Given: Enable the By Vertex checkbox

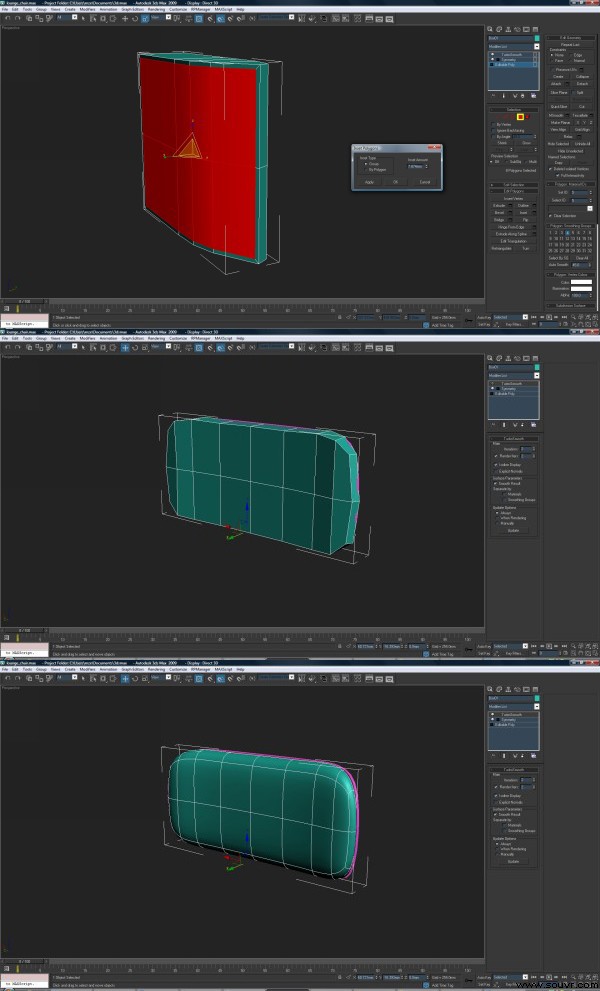Looking at the screenshot, I should [x=494, y=125].
